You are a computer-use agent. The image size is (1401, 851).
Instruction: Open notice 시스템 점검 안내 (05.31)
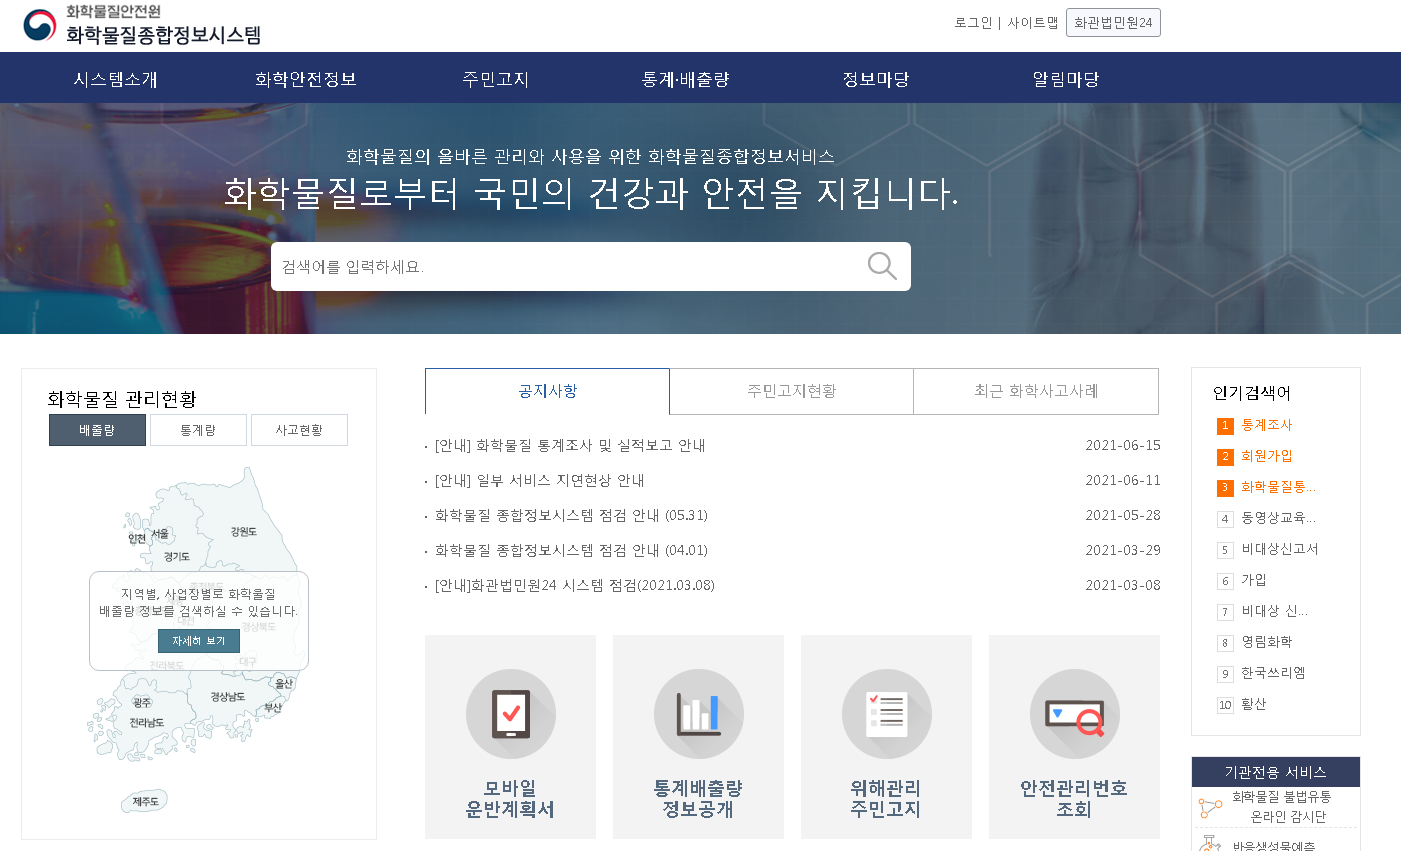[571, 515]
